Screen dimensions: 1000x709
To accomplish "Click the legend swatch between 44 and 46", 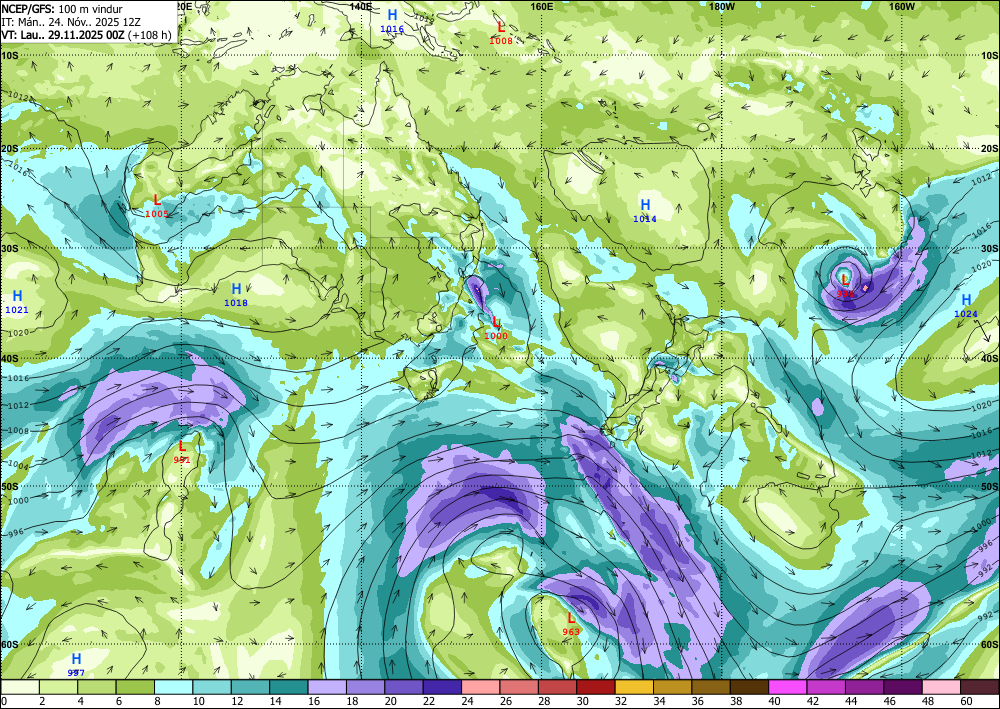I will (x=864, y=687).
